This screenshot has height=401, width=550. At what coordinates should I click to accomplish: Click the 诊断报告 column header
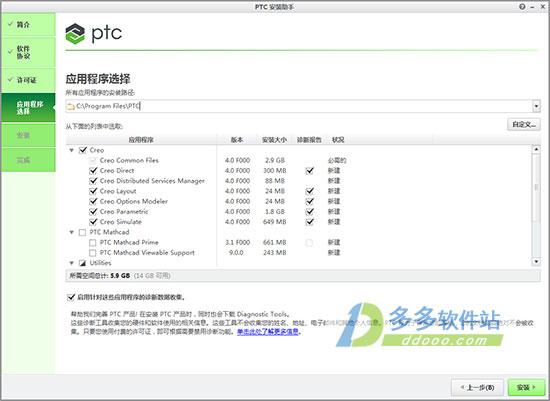[309, 140]
